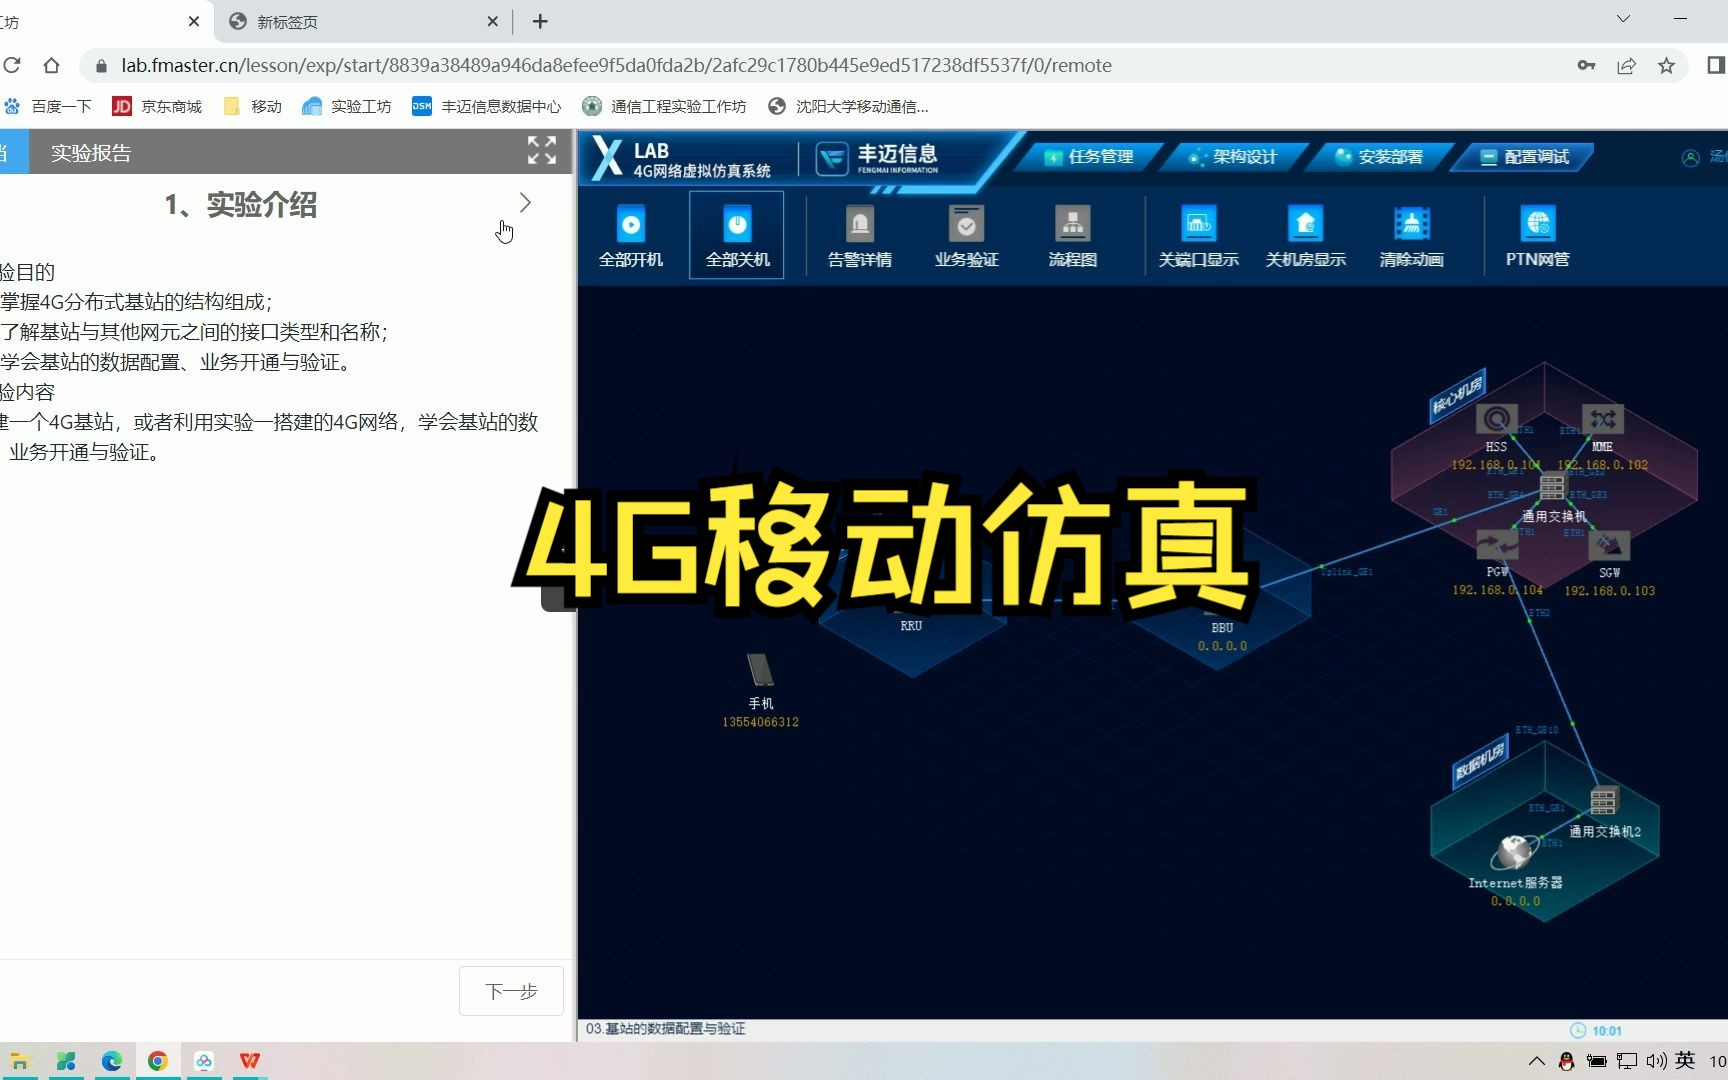Click the 清除动画 clear animation icon
1728x1080 pixels.
click(1410, 235)
